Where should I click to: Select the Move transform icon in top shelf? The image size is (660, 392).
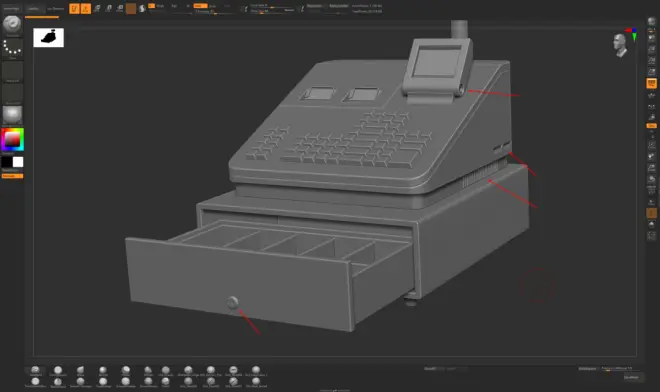97,8
